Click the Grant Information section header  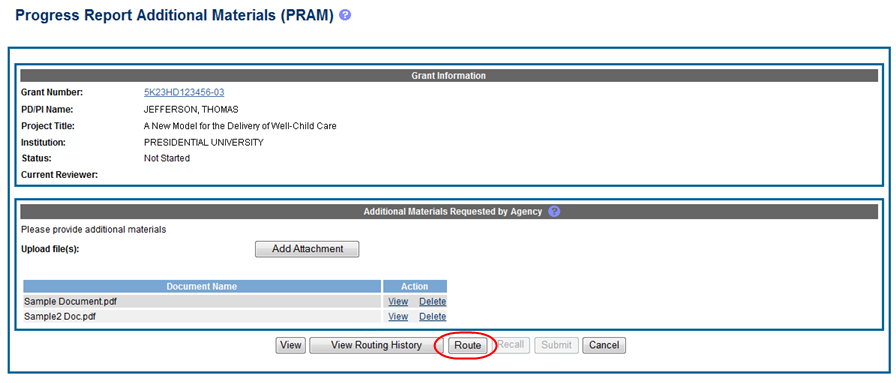(449, 75)
